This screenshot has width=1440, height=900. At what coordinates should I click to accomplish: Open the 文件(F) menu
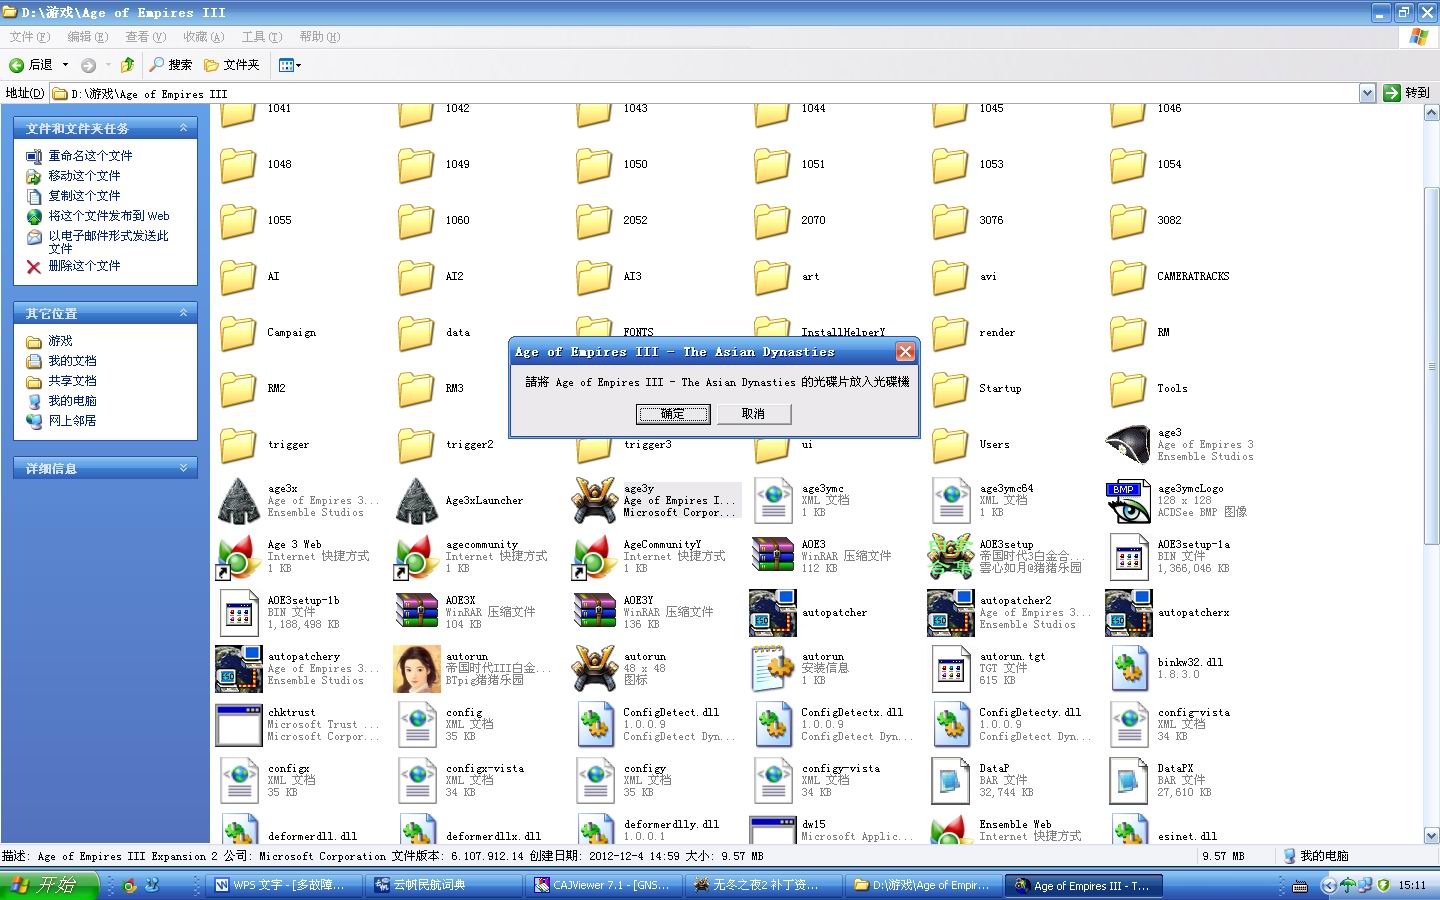point(30,37)
